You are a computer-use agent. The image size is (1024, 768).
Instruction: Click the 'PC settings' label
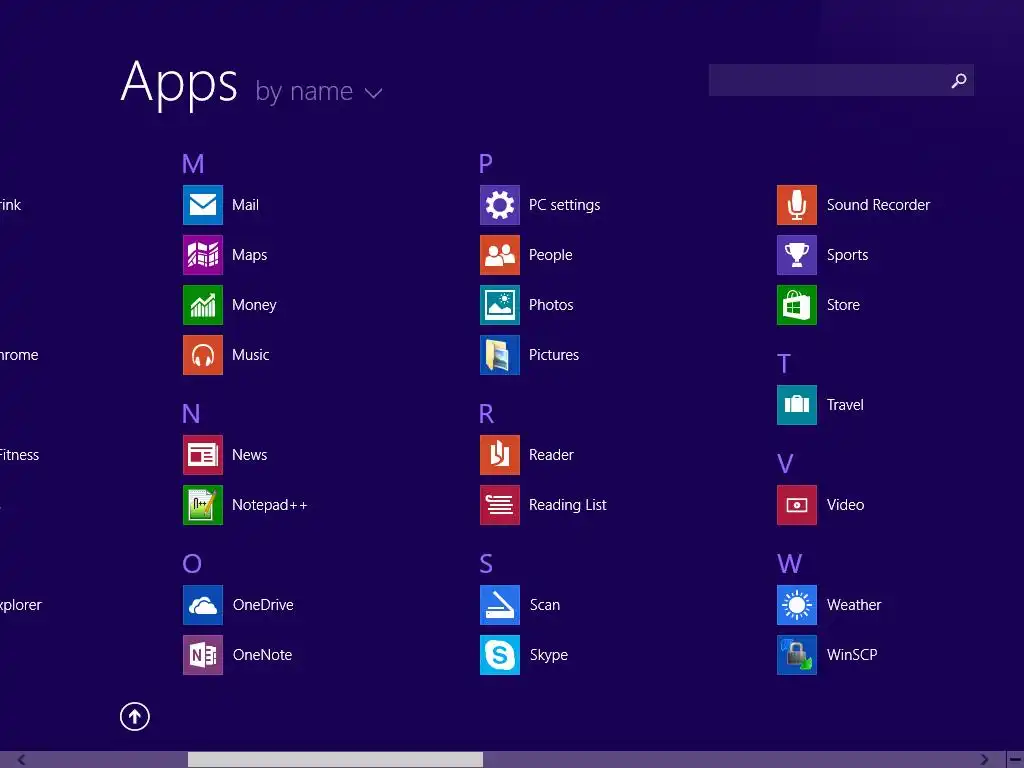(x=564, y=205)
